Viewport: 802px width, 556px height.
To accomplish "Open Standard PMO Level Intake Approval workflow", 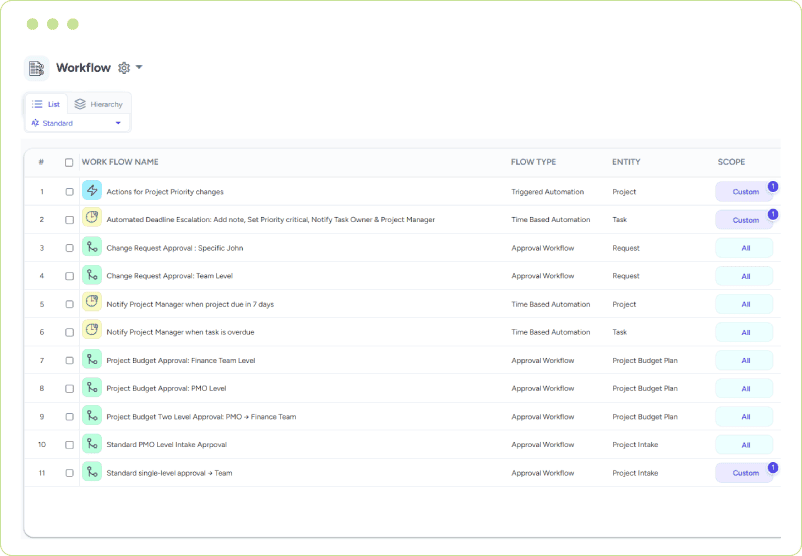I will [166, 445].
